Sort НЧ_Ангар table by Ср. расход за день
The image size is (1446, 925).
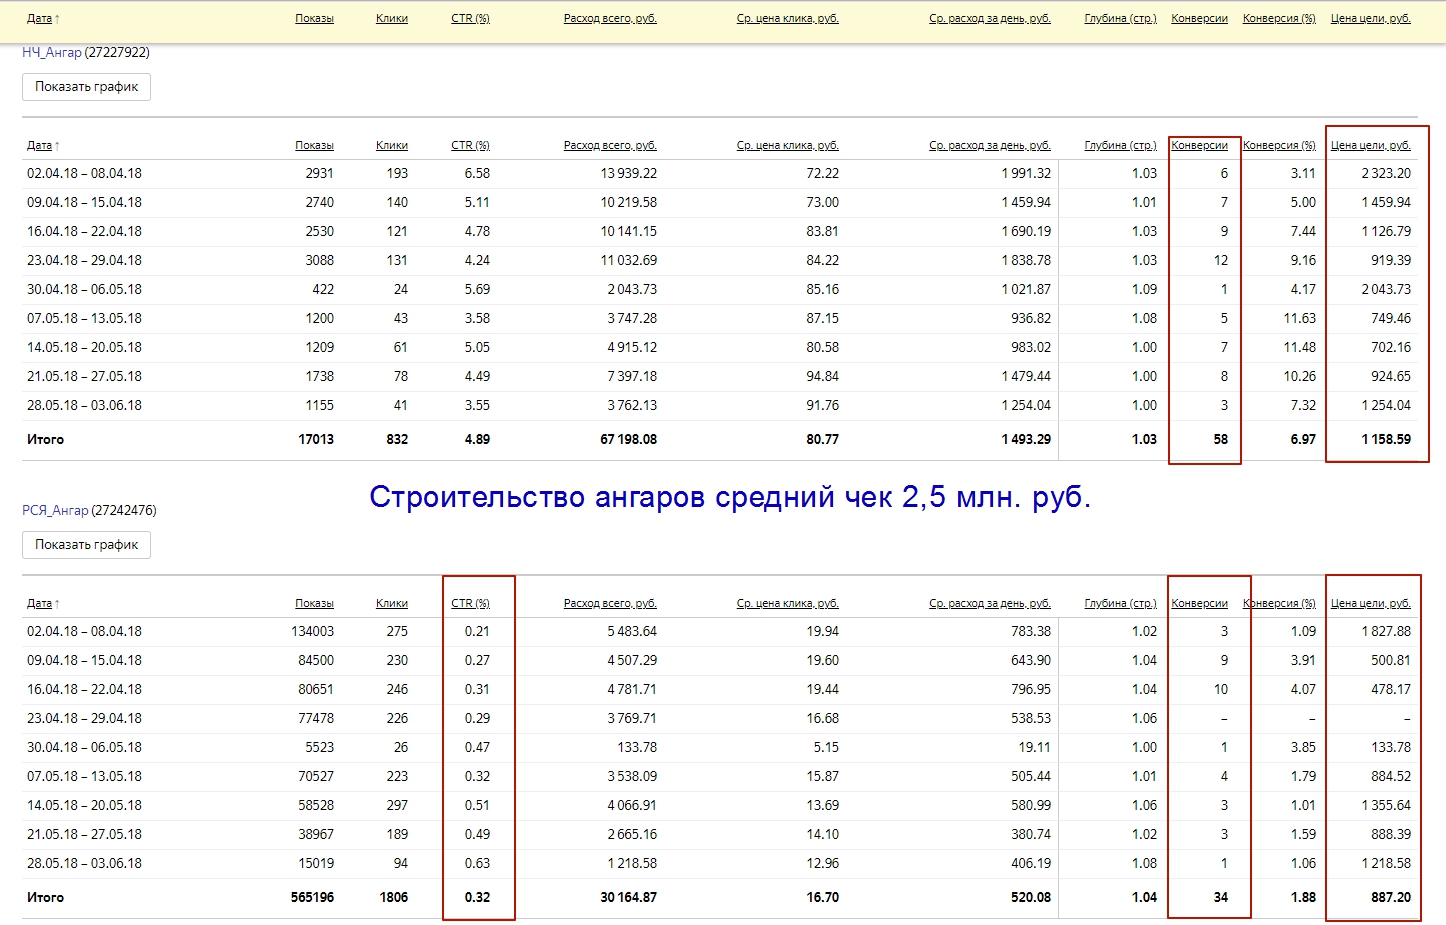click(990, 145)
